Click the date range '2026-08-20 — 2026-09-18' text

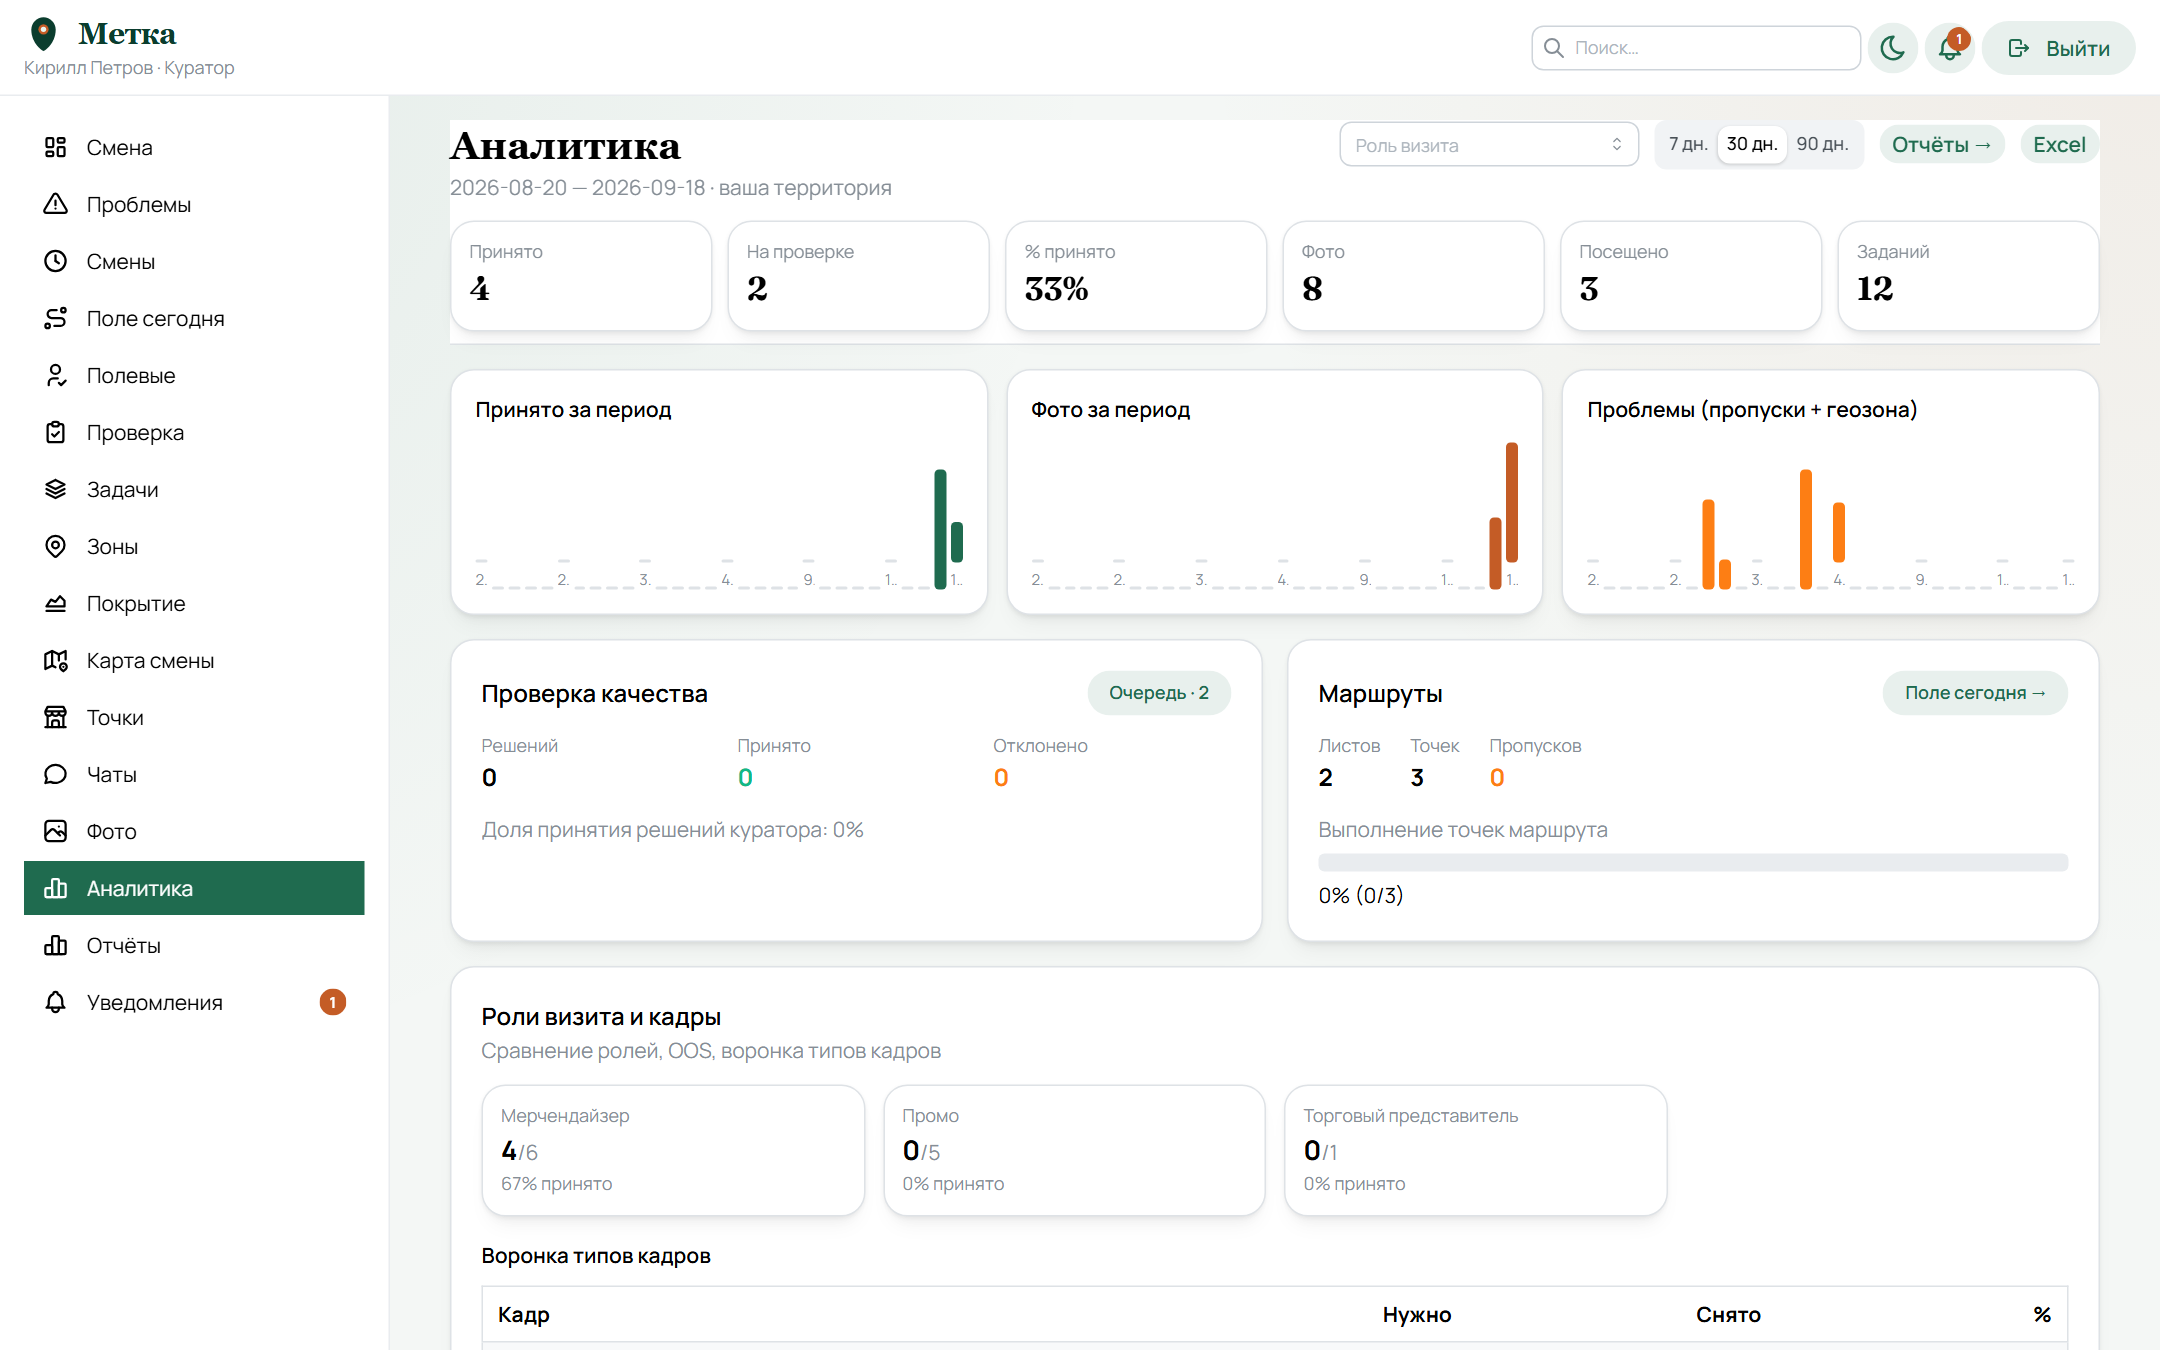[x=577, y=188]
